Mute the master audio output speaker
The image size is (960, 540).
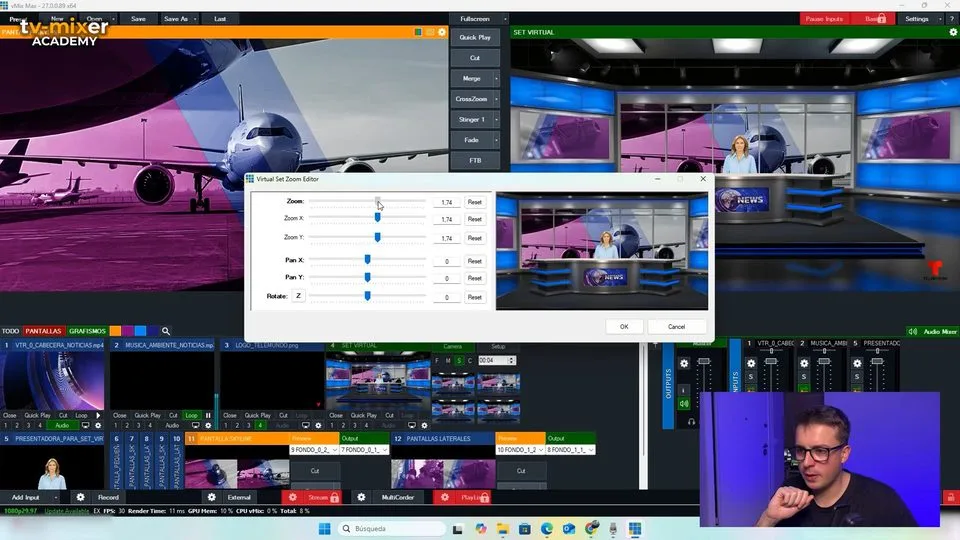tap(684, 404)
